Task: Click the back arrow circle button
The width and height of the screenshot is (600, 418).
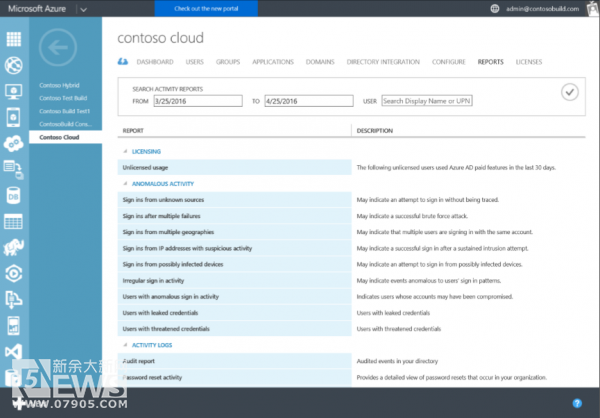Action: [x=58, y=47]
